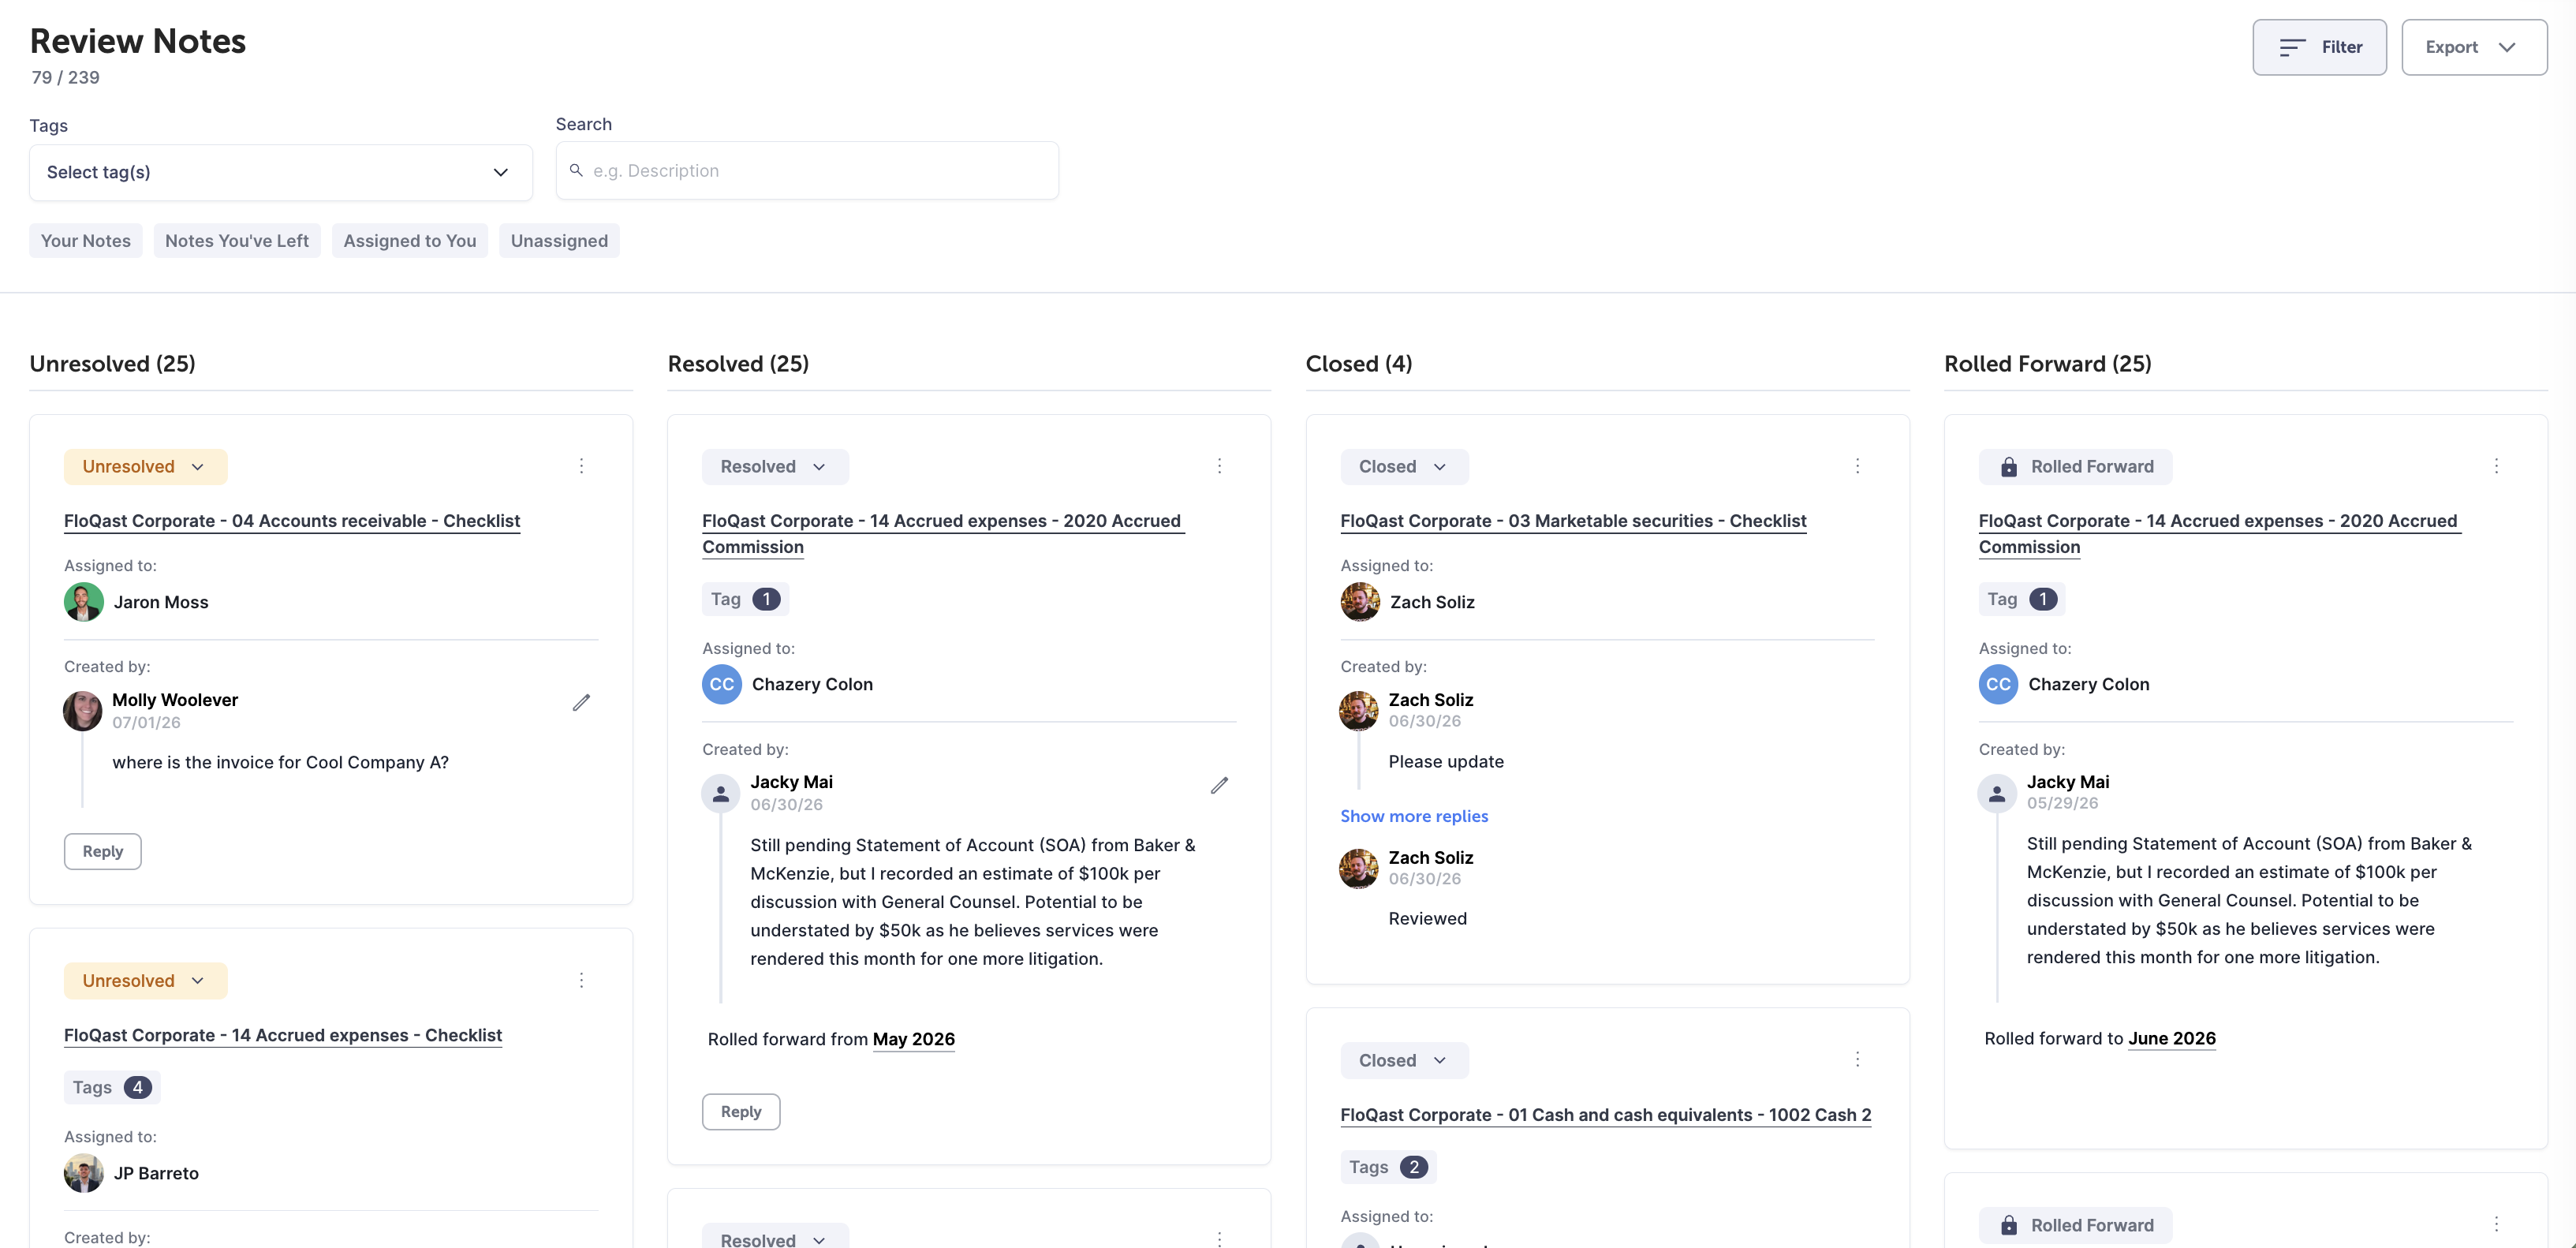The height and width of the screenshot is (1248, 2576).
Task: Click Chazery Colon's CC avatar in Resolved card
Action: [x=722, y=684]
